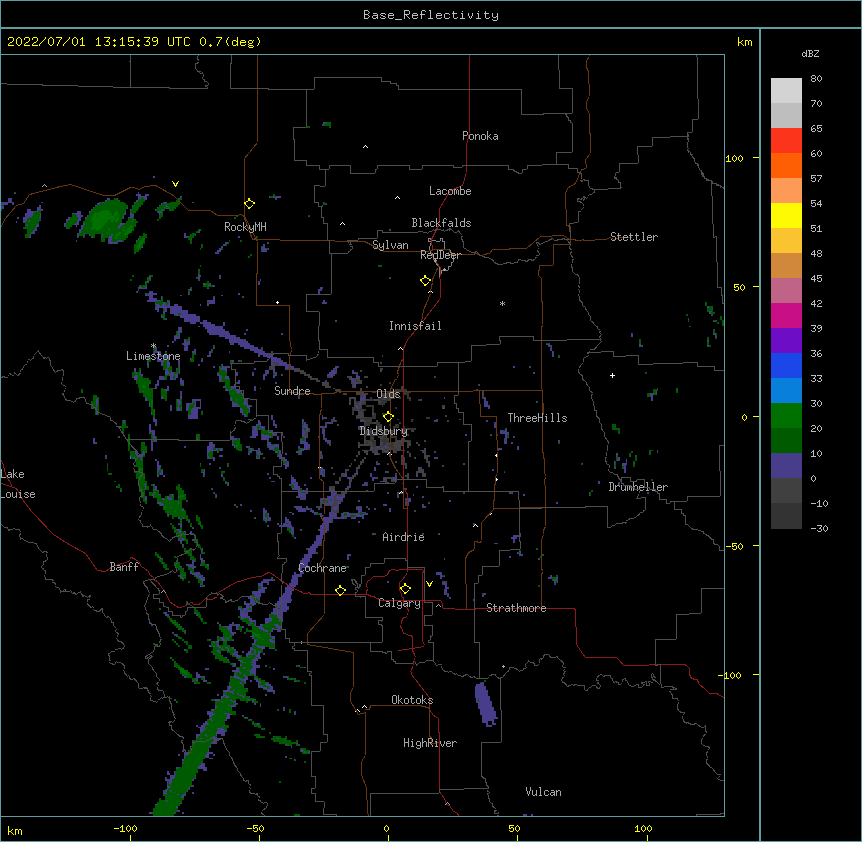Click the yellow V marker northwest of RockyMH
Image resolution: width=862 pixels, height=842 pixels.
pos(175,184)
